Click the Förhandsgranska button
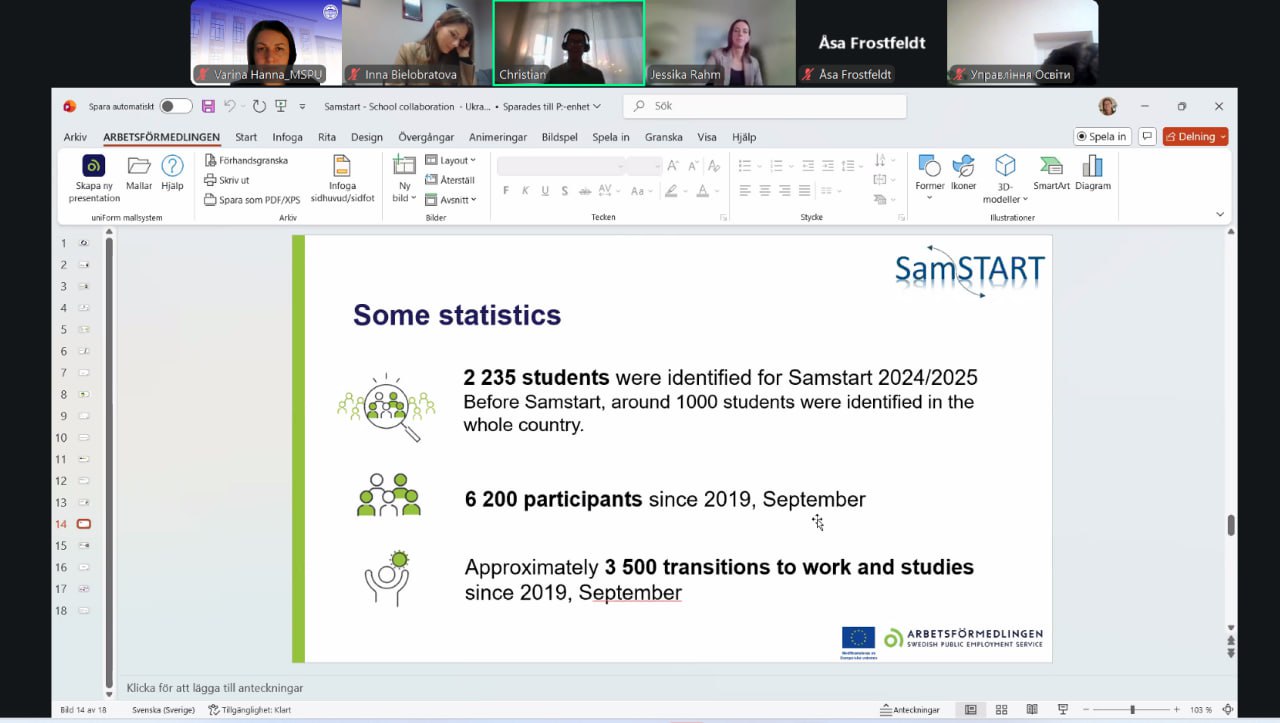Image resolution: width=1280 pixels, height=723 pixels. [x=246, y=160]
